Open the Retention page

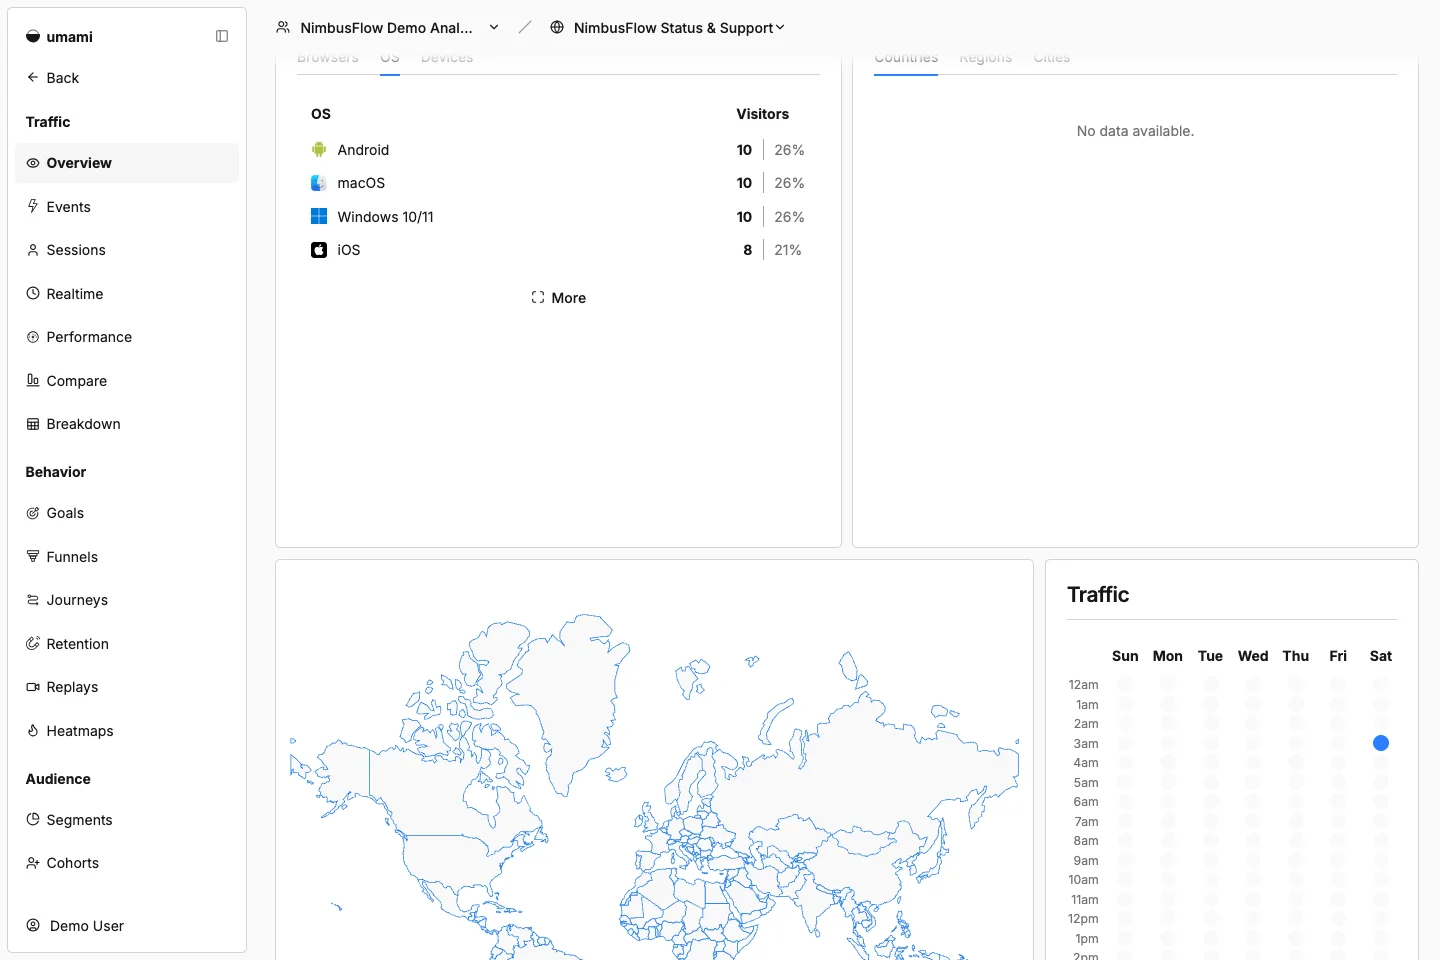tap(127, 643)
